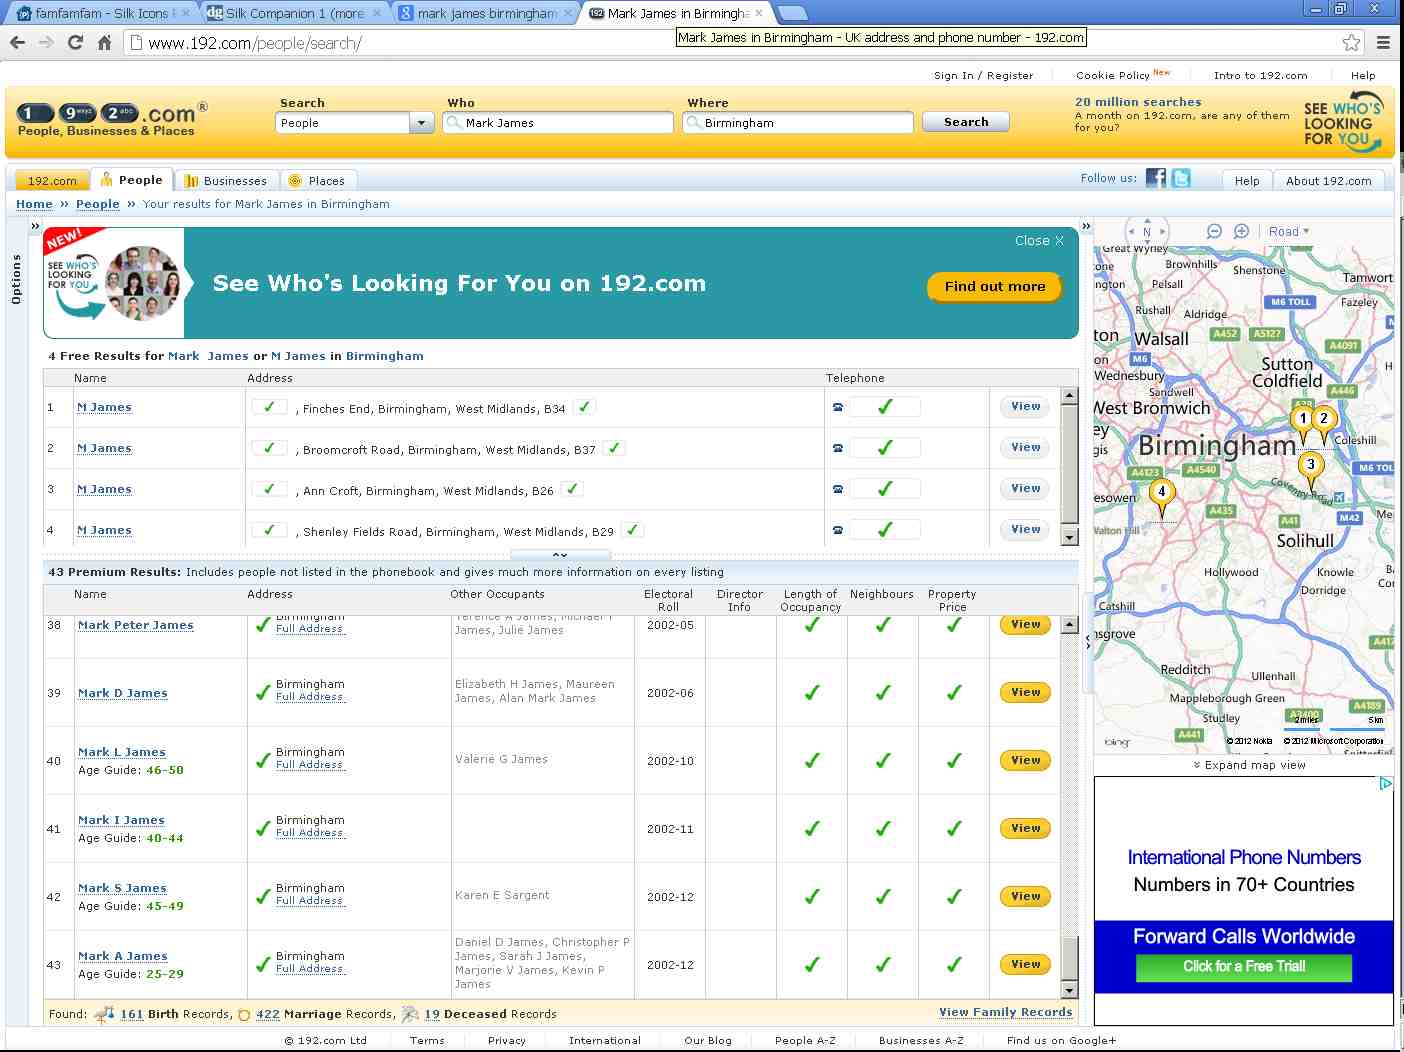Open 192.com Facebook page icon

[x=1156, y=178]
